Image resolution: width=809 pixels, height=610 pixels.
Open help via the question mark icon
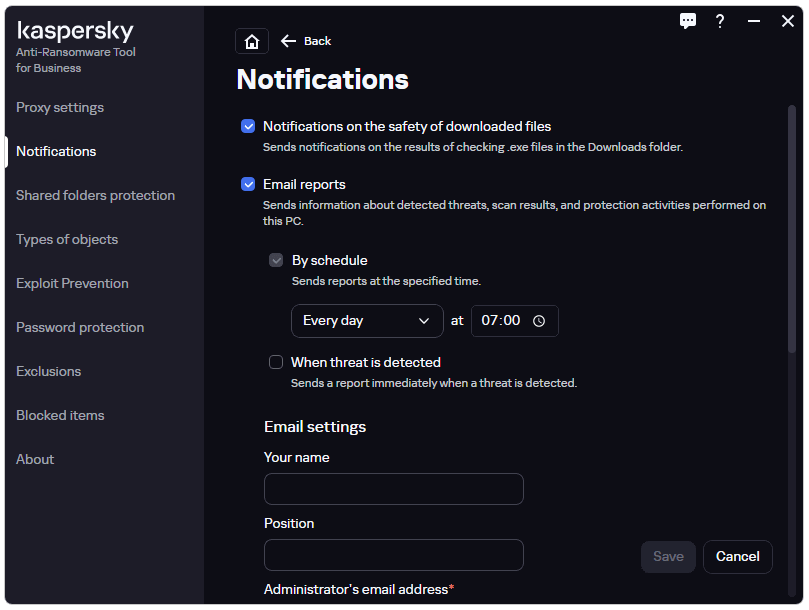720,21
